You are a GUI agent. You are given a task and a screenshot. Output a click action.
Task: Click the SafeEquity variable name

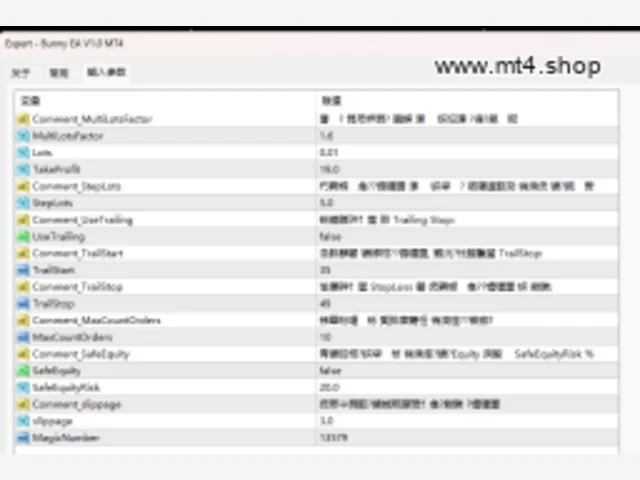click(56, 371)
